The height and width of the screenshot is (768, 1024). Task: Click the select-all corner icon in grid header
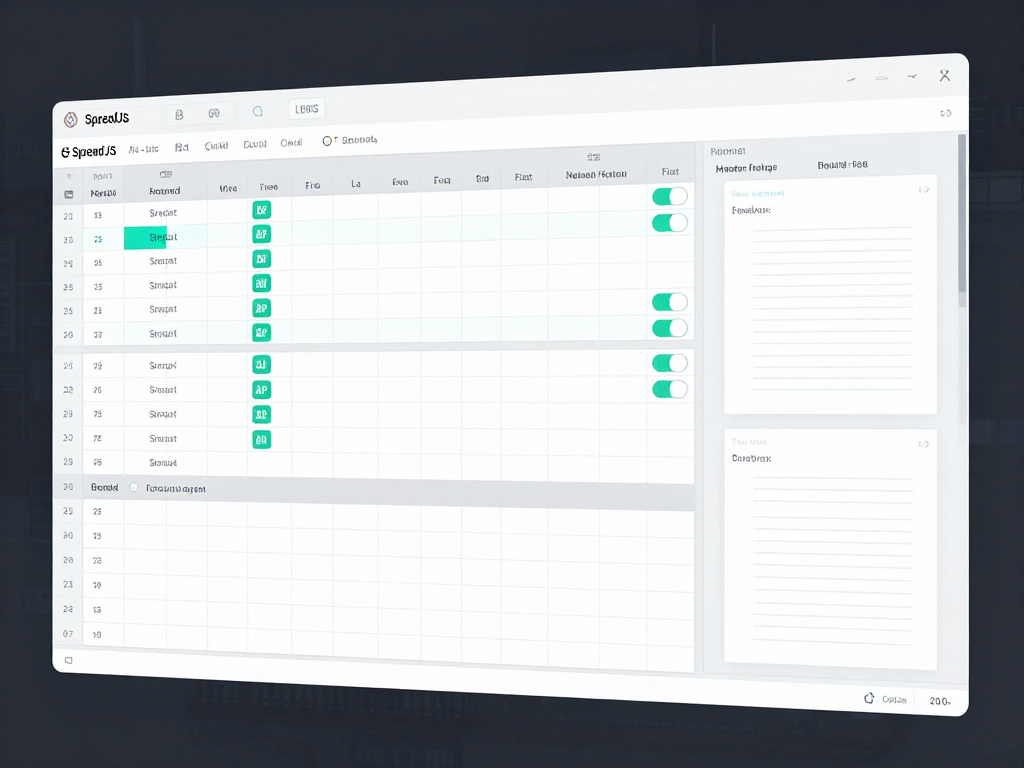coord(69,193)
